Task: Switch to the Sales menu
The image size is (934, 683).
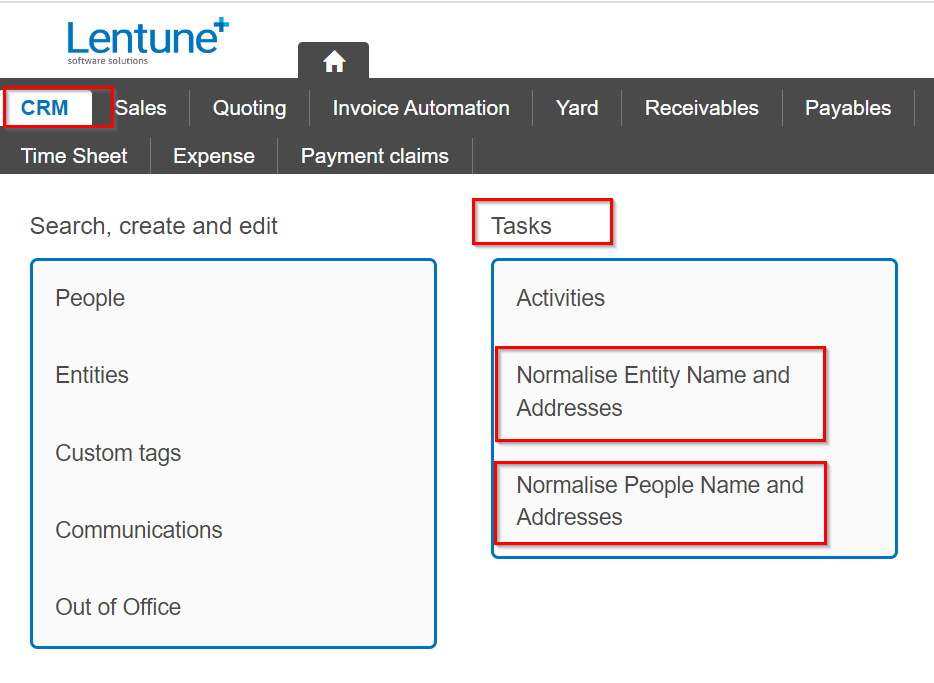Action: (x=141, y=108)
